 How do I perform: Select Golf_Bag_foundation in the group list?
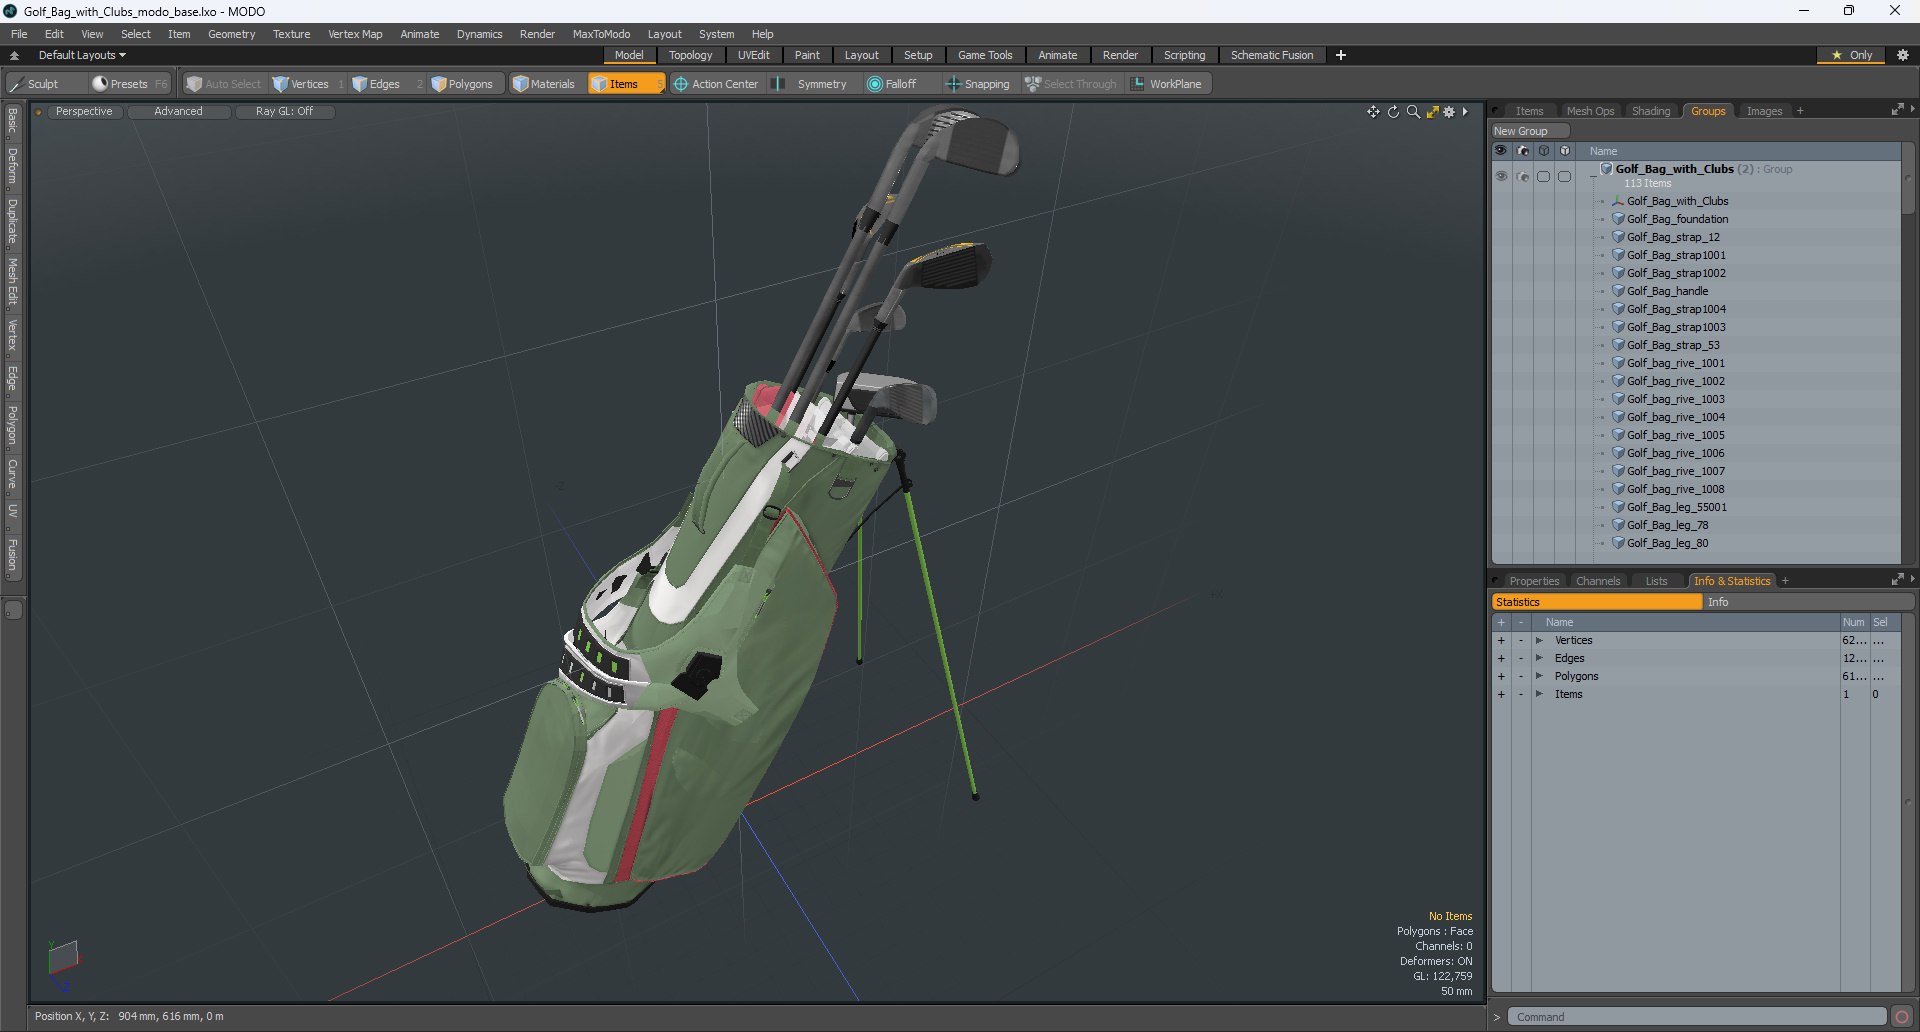point(1677,219)
